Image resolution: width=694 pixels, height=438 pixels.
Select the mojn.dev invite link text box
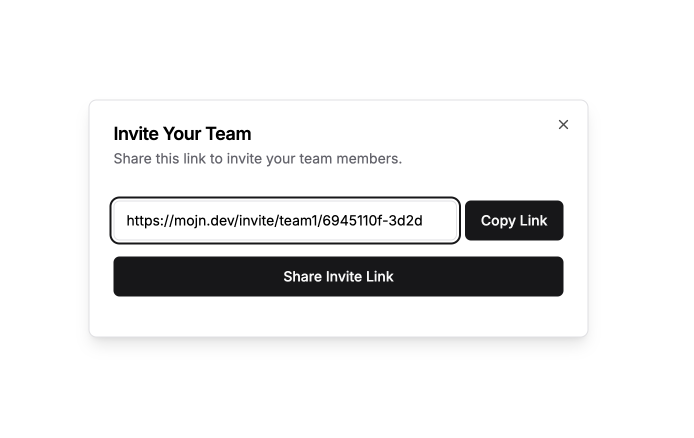pos(285,220)
